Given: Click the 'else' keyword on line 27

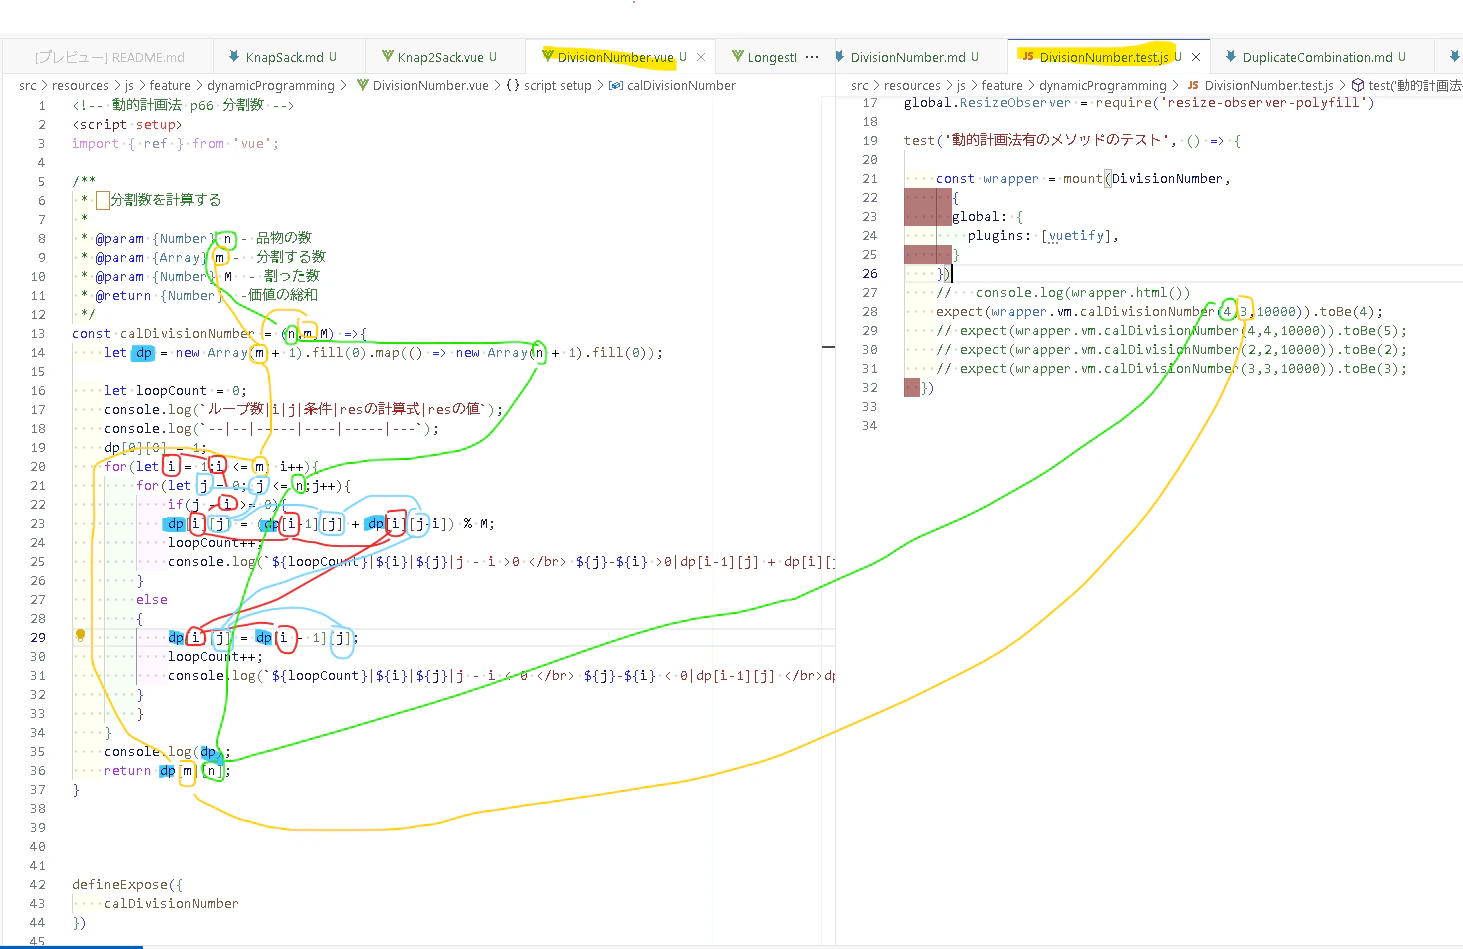Looking at the screenshot, I should coord(152,600).
